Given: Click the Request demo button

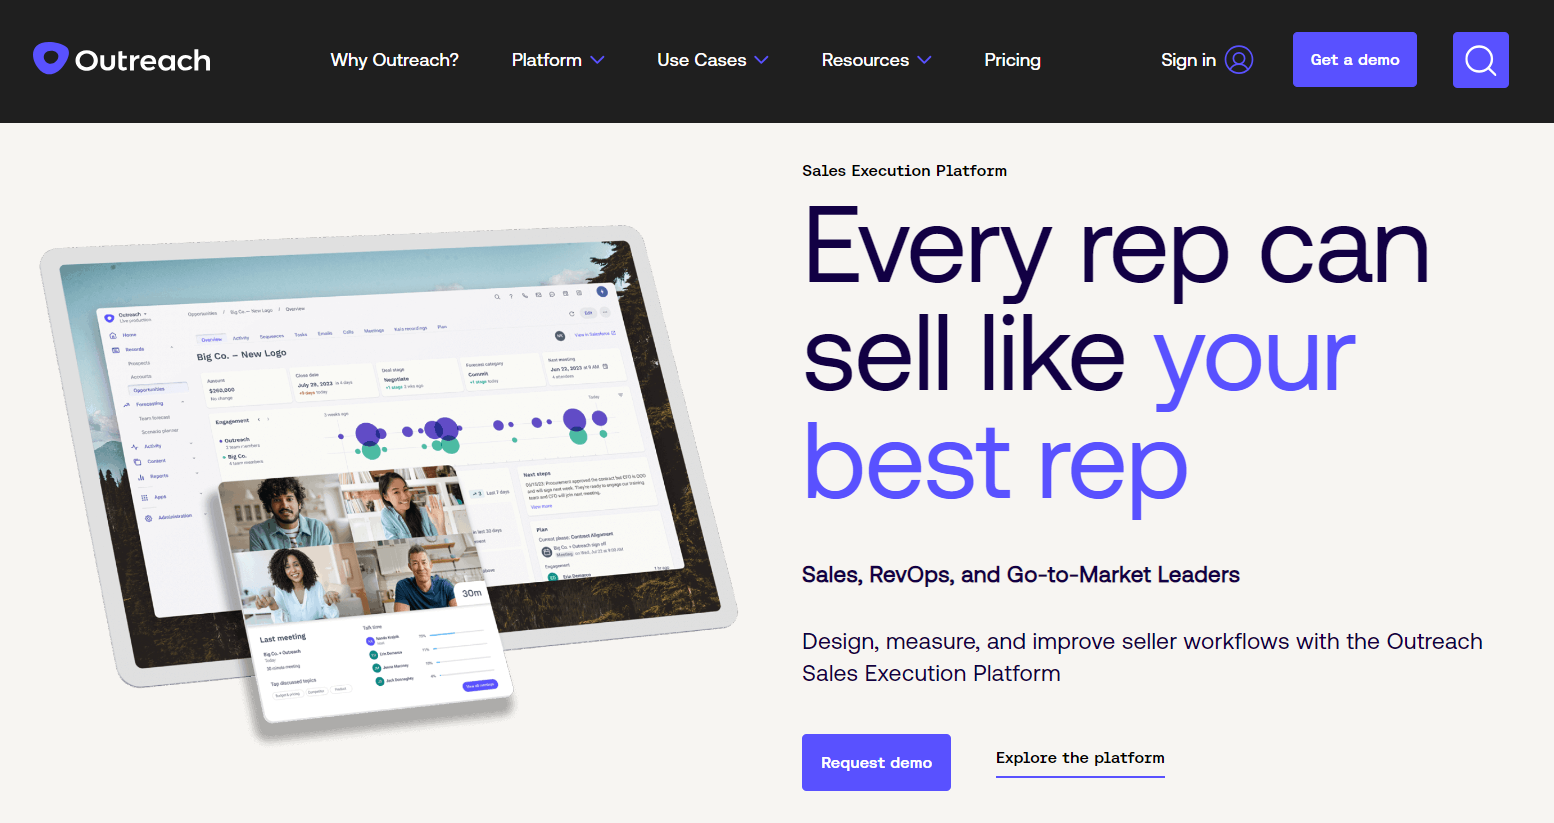Looking at the screenshot, I should tap(876, 762).
